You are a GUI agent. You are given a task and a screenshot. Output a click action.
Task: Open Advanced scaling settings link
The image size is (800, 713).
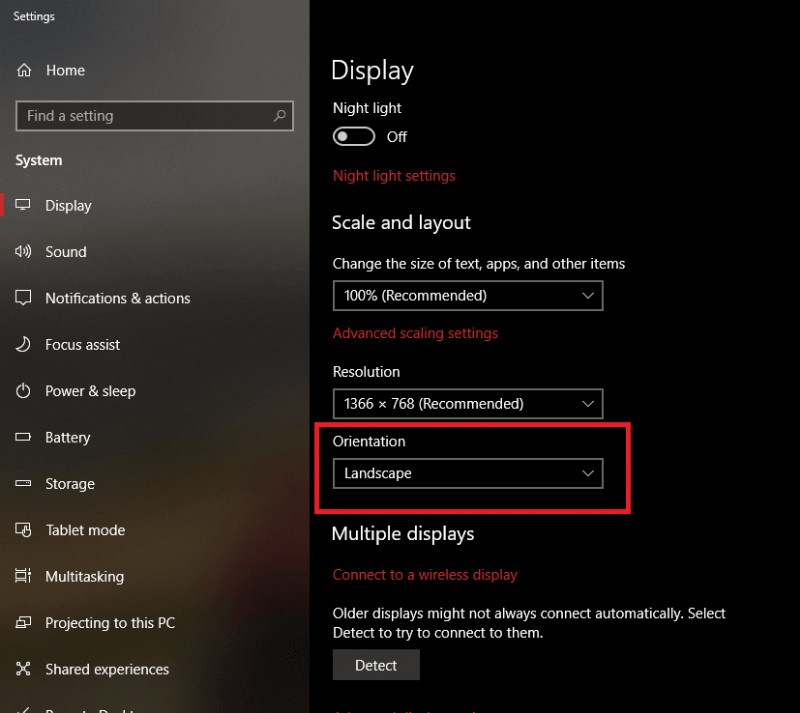pos(415,333)
